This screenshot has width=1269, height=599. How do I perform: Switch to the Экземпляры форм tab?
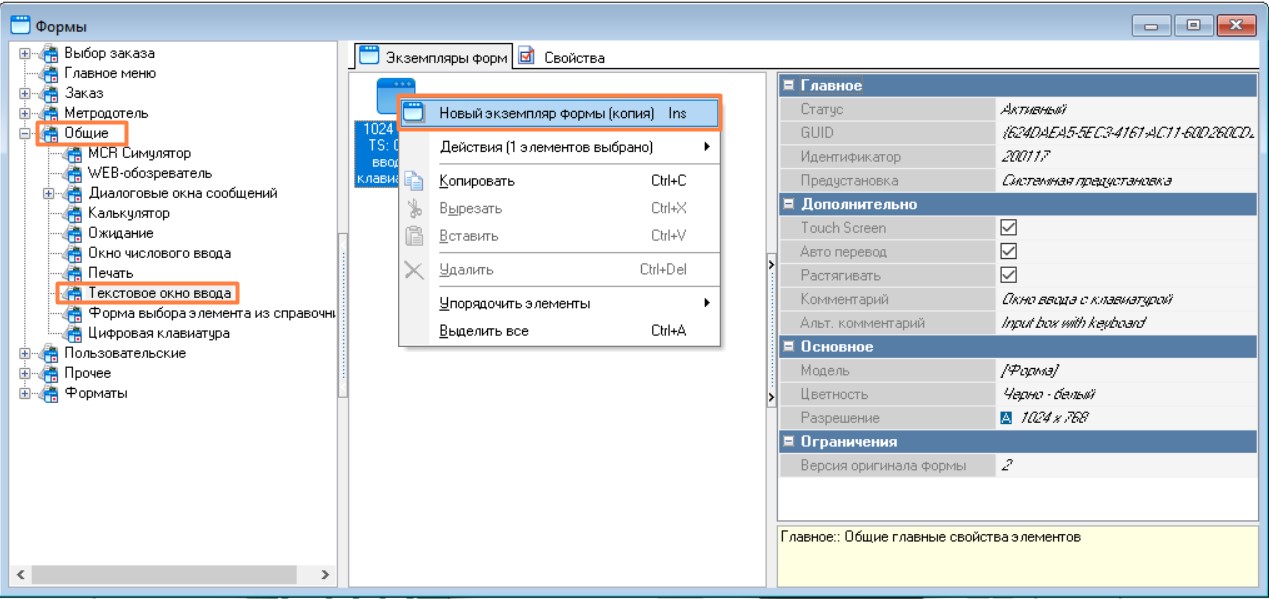click(434, 57)
